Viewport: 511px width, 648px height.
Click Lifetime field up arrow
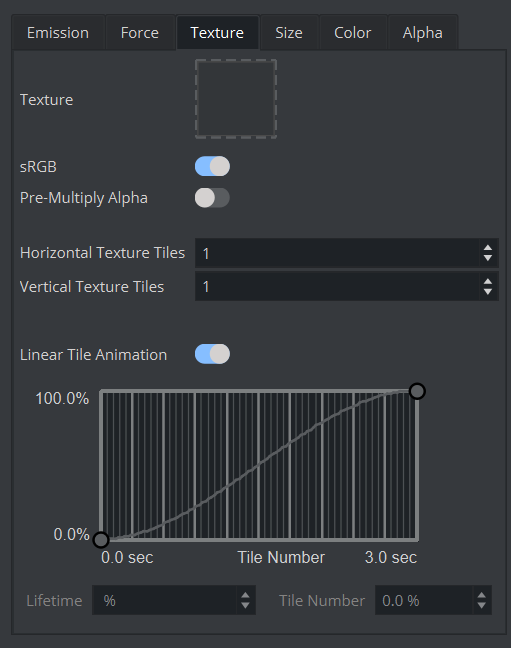[x=246, y=596]
